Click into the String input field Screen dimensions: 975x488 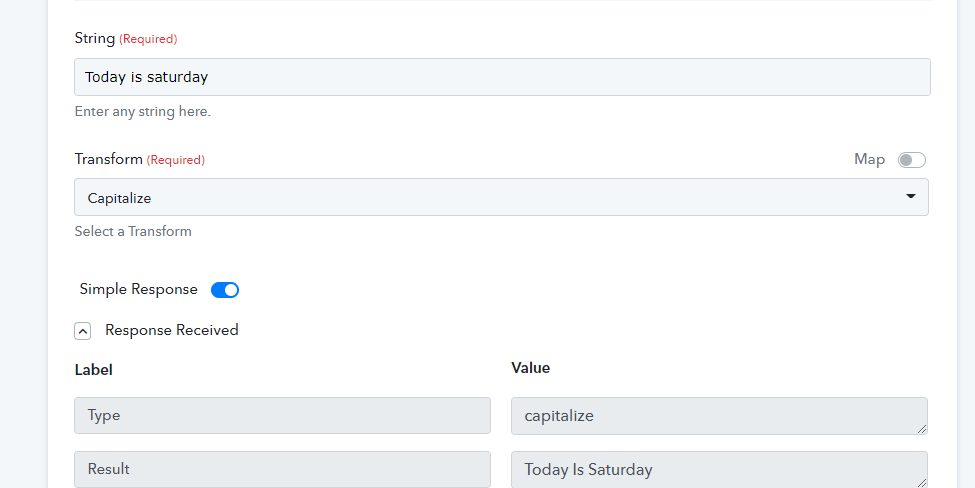click(x=502, y=77)
